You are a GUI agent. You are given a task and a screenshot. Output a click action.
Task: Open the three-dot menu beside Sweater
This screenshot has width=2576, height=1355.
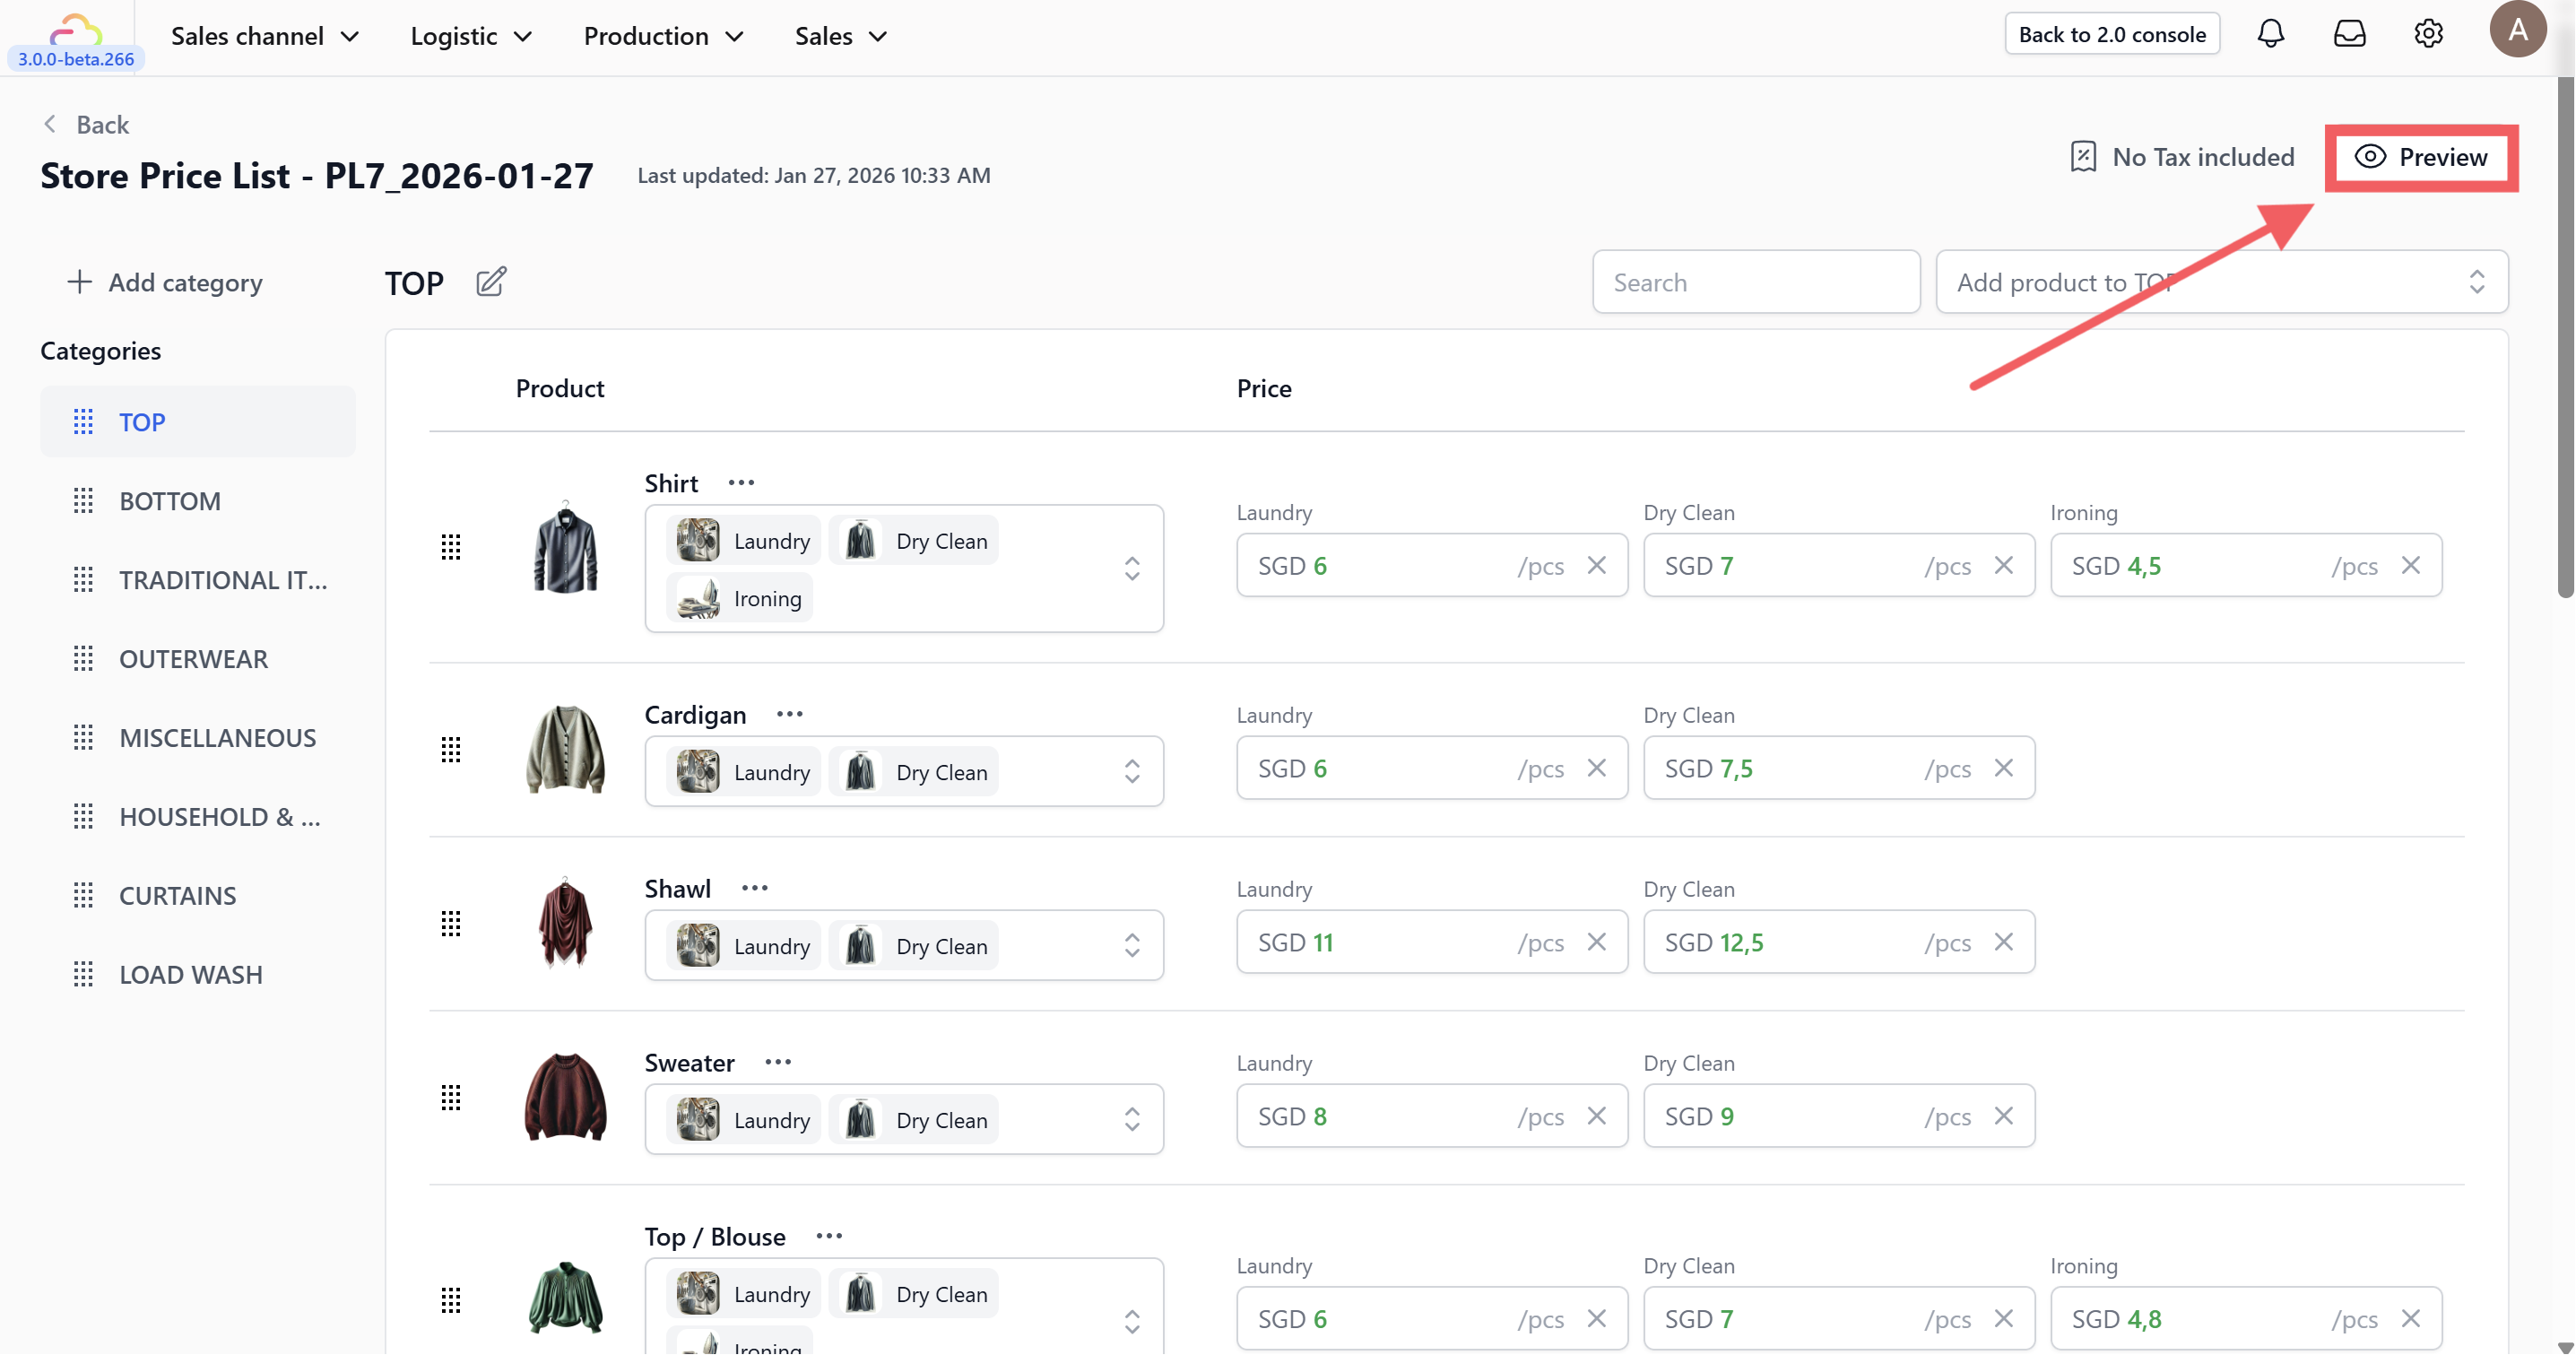pos(777,1062)
